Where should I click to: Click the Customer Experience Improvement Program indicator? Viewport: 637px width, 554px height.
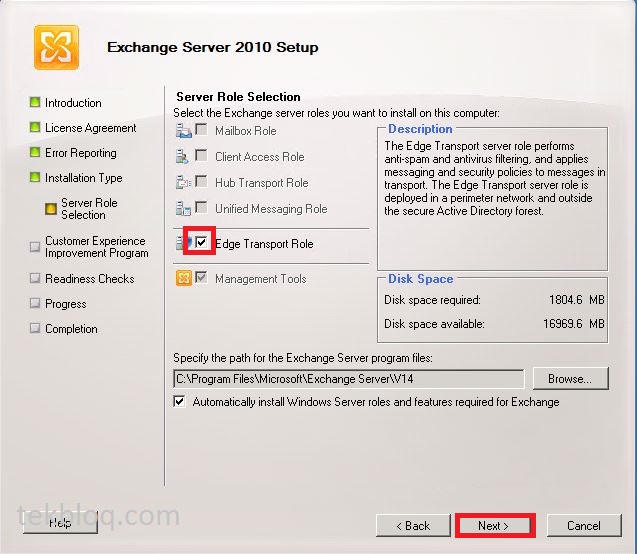coord(35,247)
